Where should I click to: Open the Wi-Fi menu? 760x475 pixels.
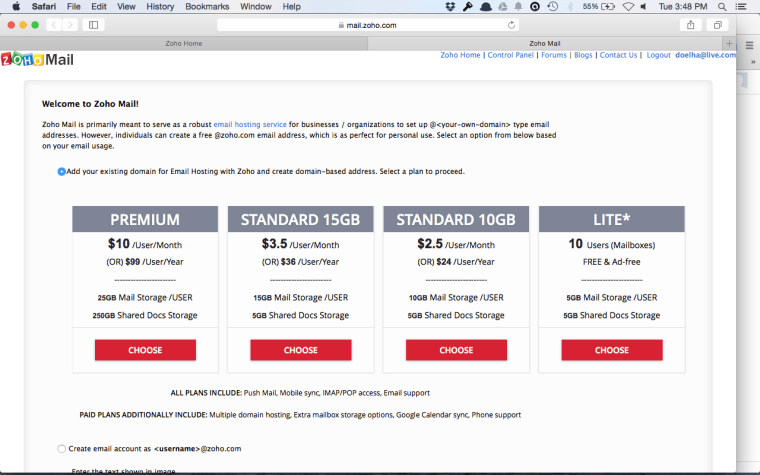[628, 6]
